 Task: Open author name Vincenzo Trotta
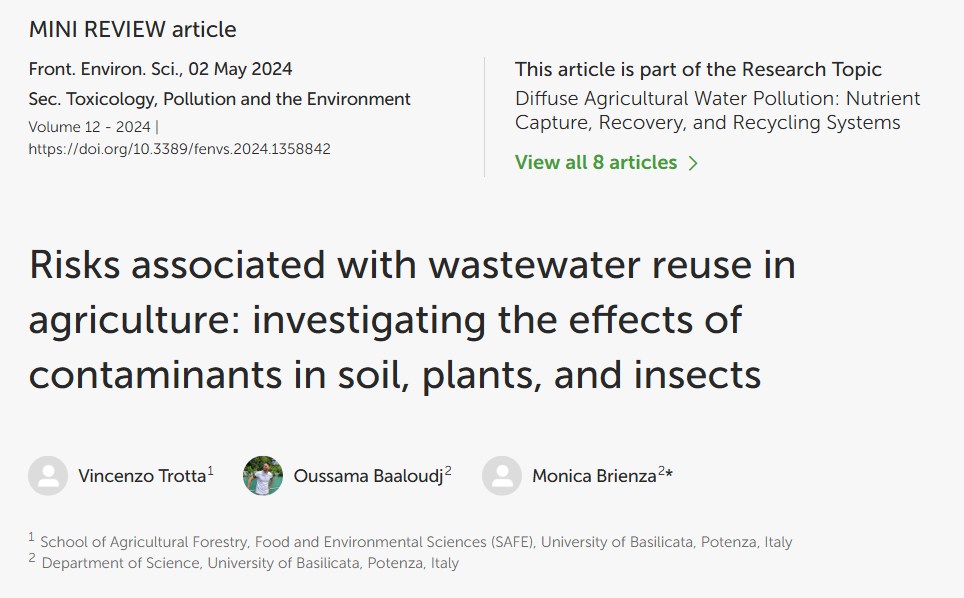pyautogui.click(x=142, y=476)
